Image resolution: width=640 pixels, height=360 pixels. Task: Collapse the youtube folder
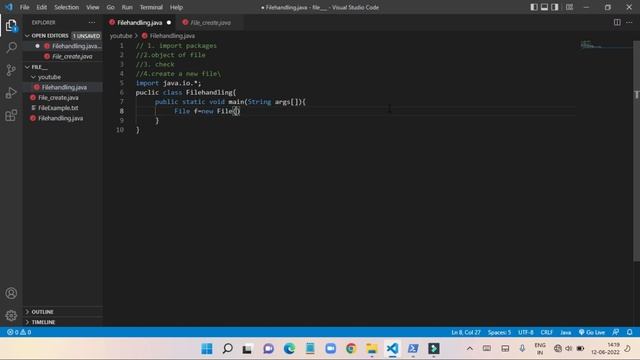point(49,77)
